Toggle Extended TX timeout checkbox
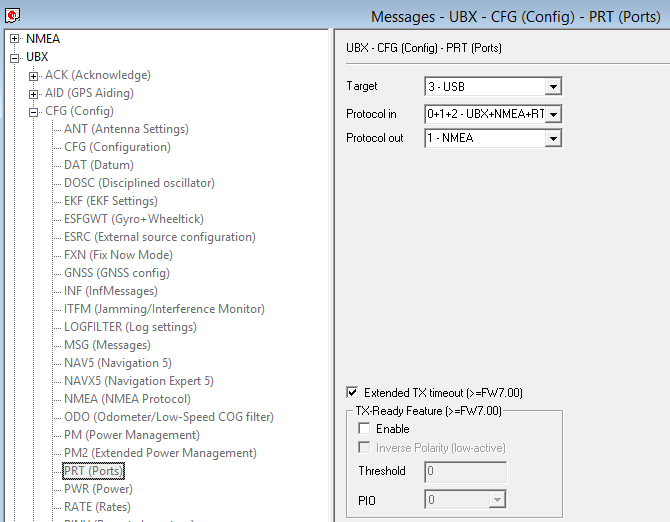The height and width of the screenshot is (522, 670). 352,393
